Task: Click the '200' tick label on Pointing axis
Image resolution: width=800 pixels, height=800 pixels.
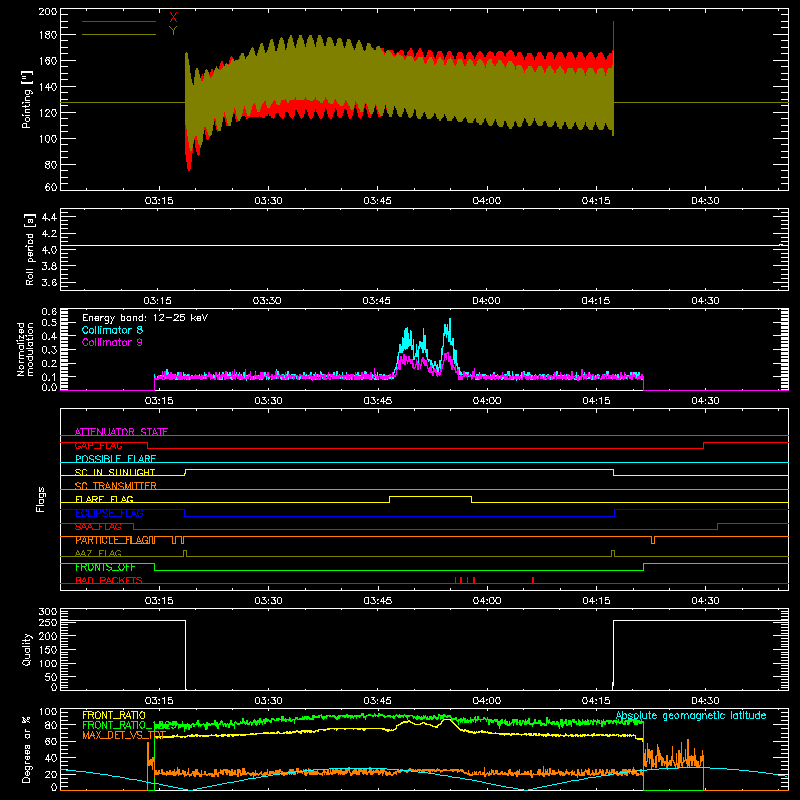Action: [x=47, y=12]
